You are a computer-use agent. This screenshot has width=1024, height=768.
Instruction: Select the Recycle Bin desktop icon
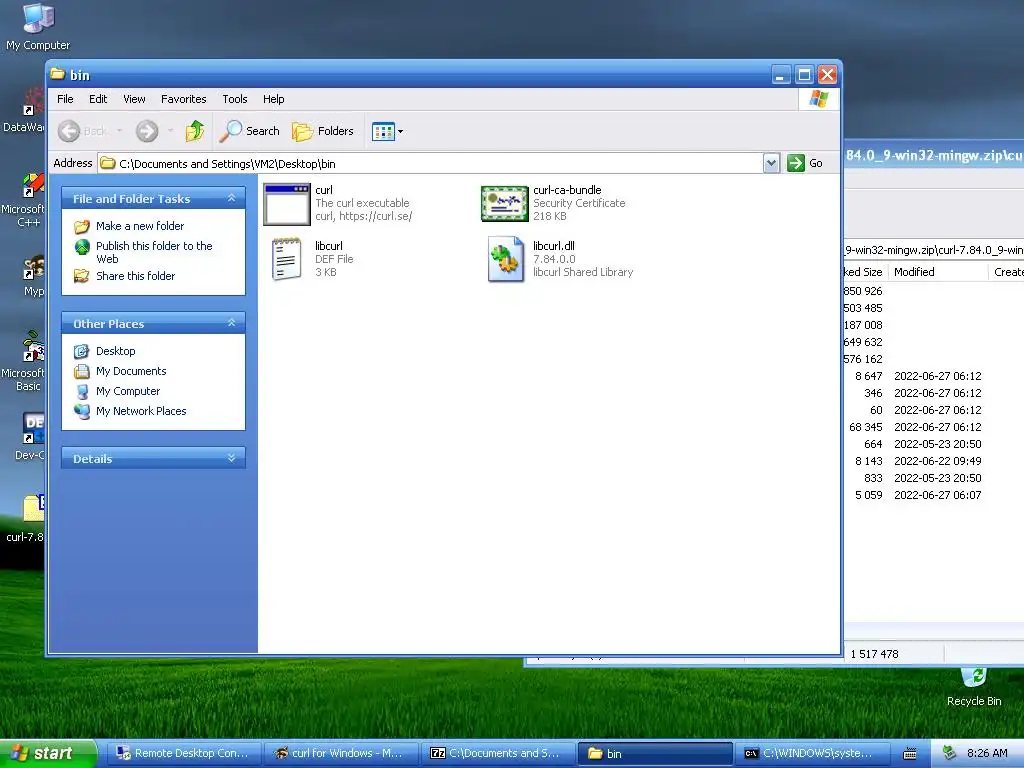974,688
